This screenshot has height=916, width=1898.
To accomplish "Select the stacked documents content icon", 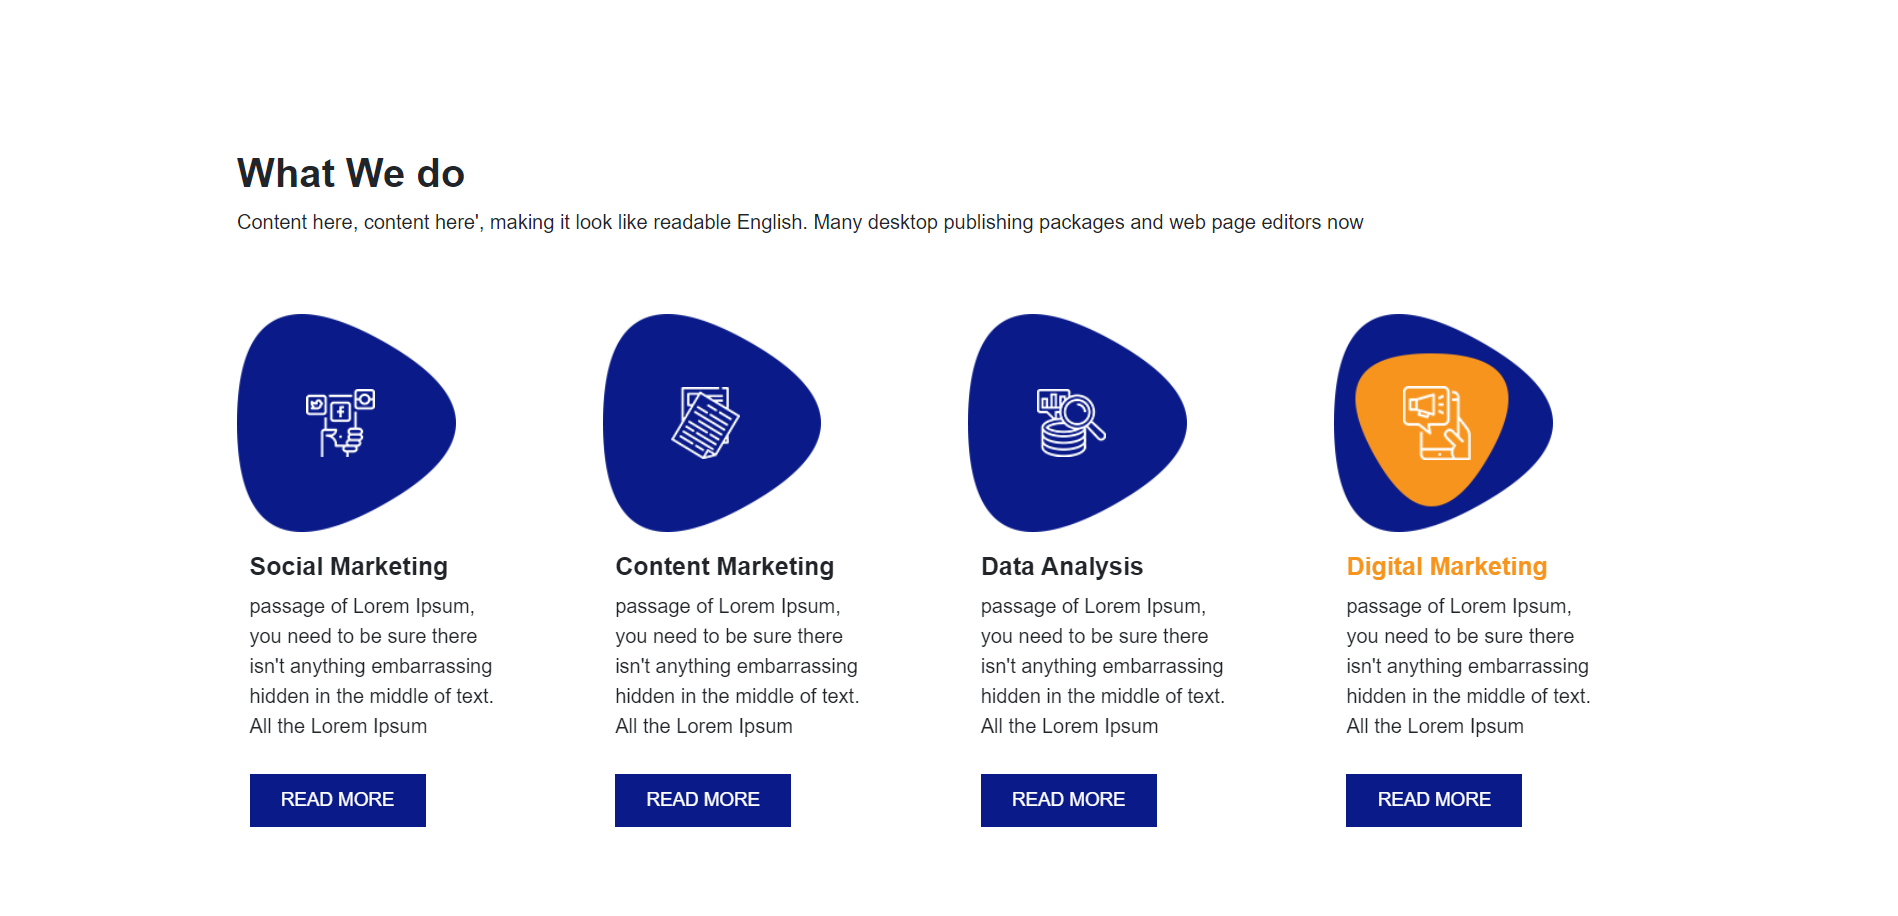I will pyautogui.click(x=705, y=423).
